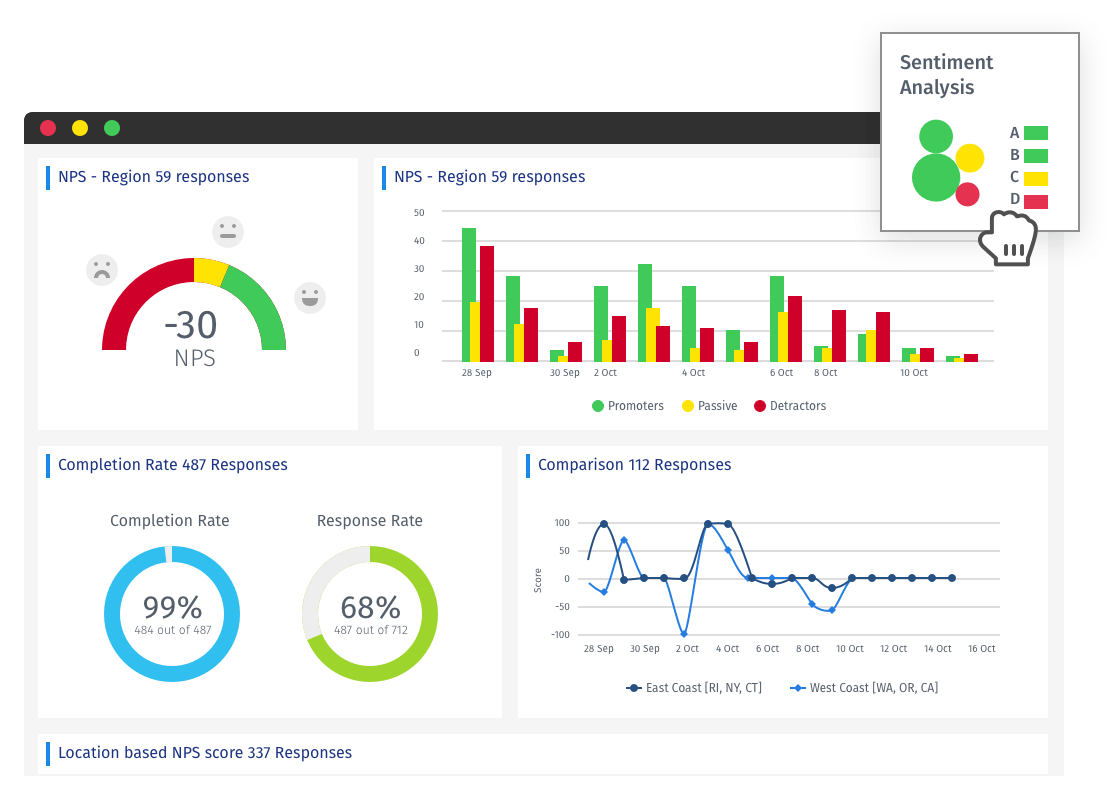Click the 99% Completion Rate donut chart

click(172, 608)
